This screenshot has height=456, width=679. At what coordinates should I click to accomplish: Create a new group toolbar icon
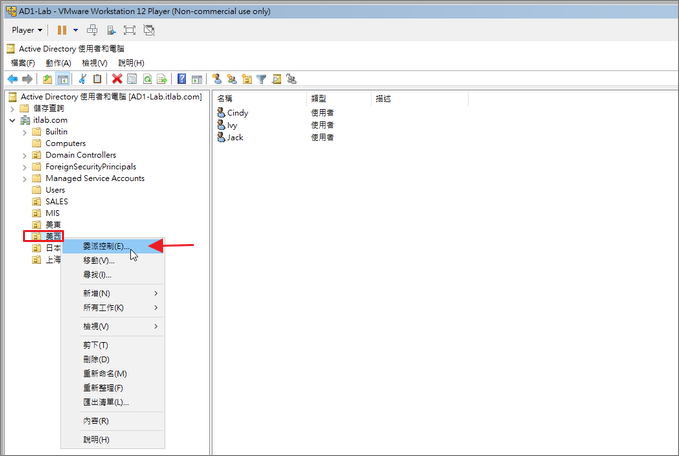point(232,79)
